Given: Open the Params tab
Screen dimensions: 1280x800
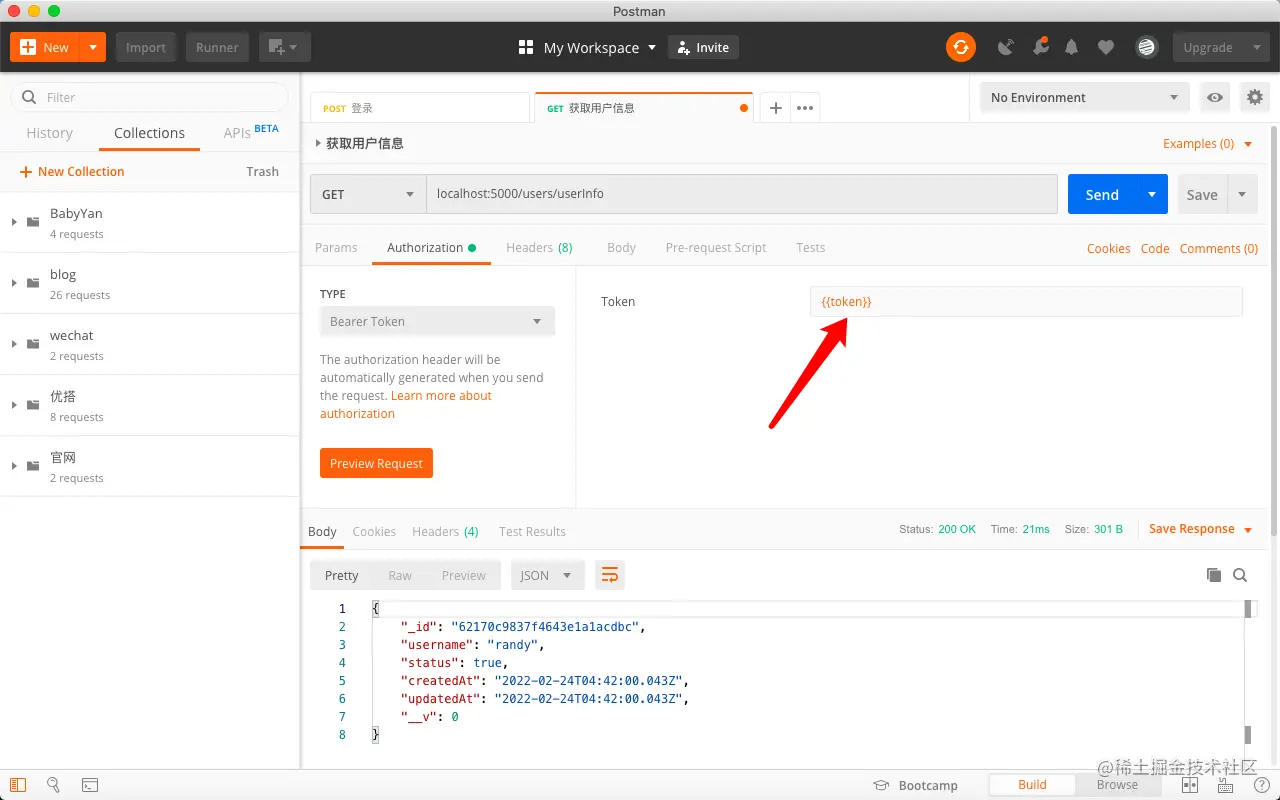Looking at the screenshot, I should (336, 247).
